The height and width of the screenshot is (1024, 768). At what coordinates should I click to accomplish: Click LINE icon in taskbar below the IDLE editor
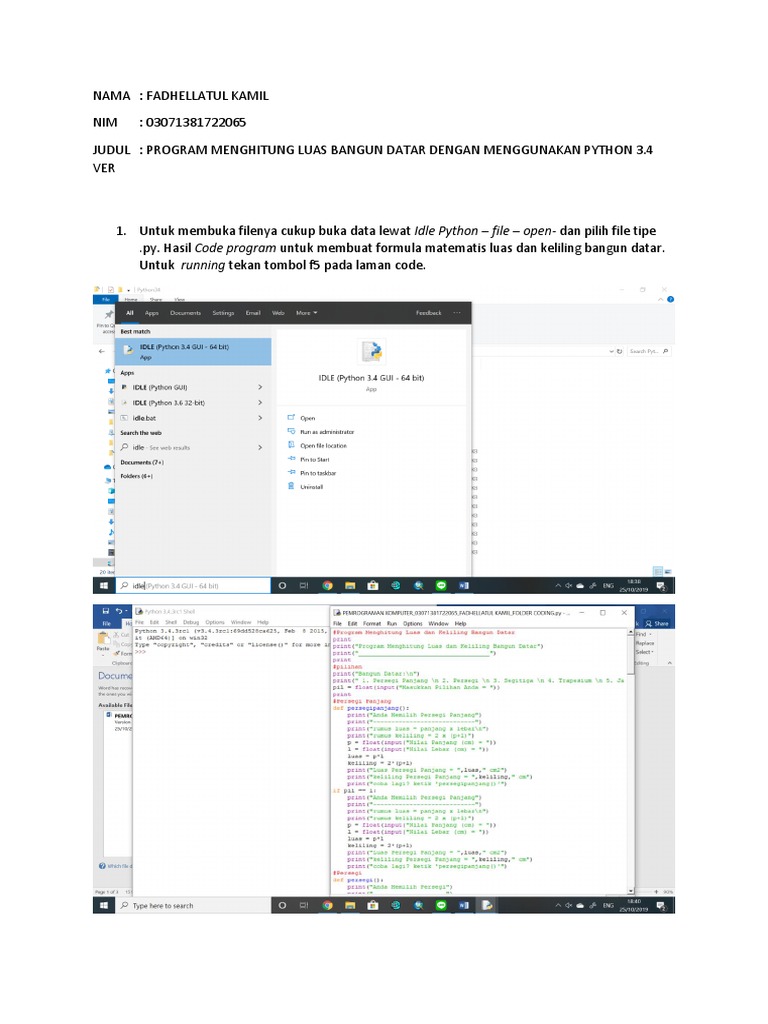(x=441, y=905)
